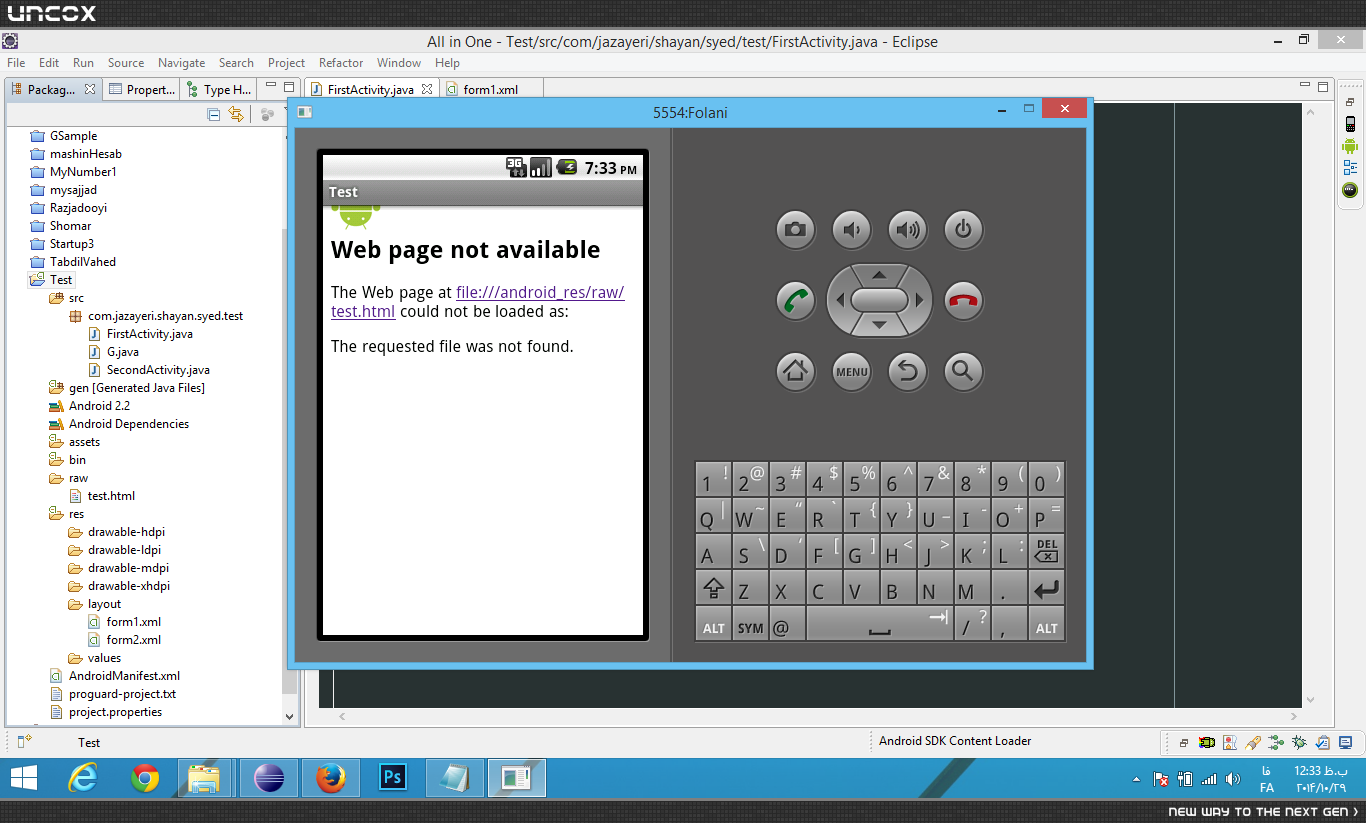Open the Android device view on right trim

(1350, 125)
